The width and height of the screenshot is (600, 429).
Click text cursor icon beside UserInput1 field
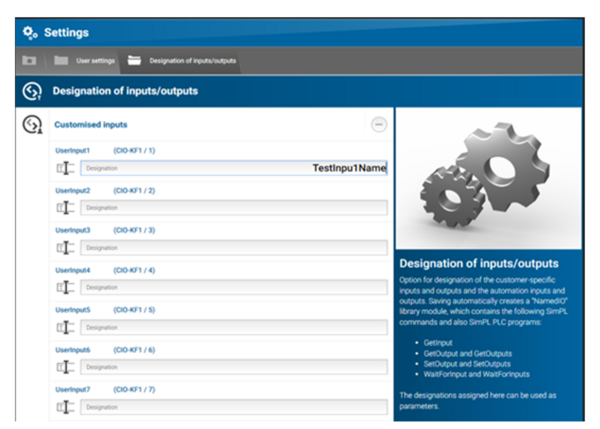click(x=65, y=168)
